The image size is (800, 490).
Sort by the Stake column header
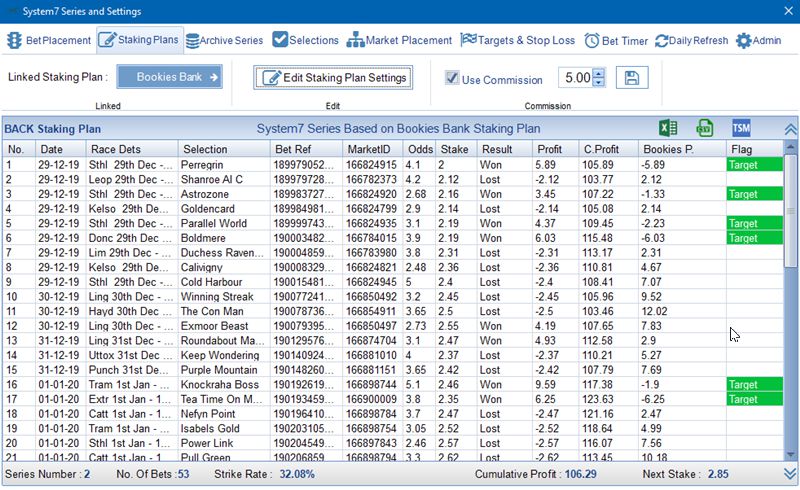(456, 149)
